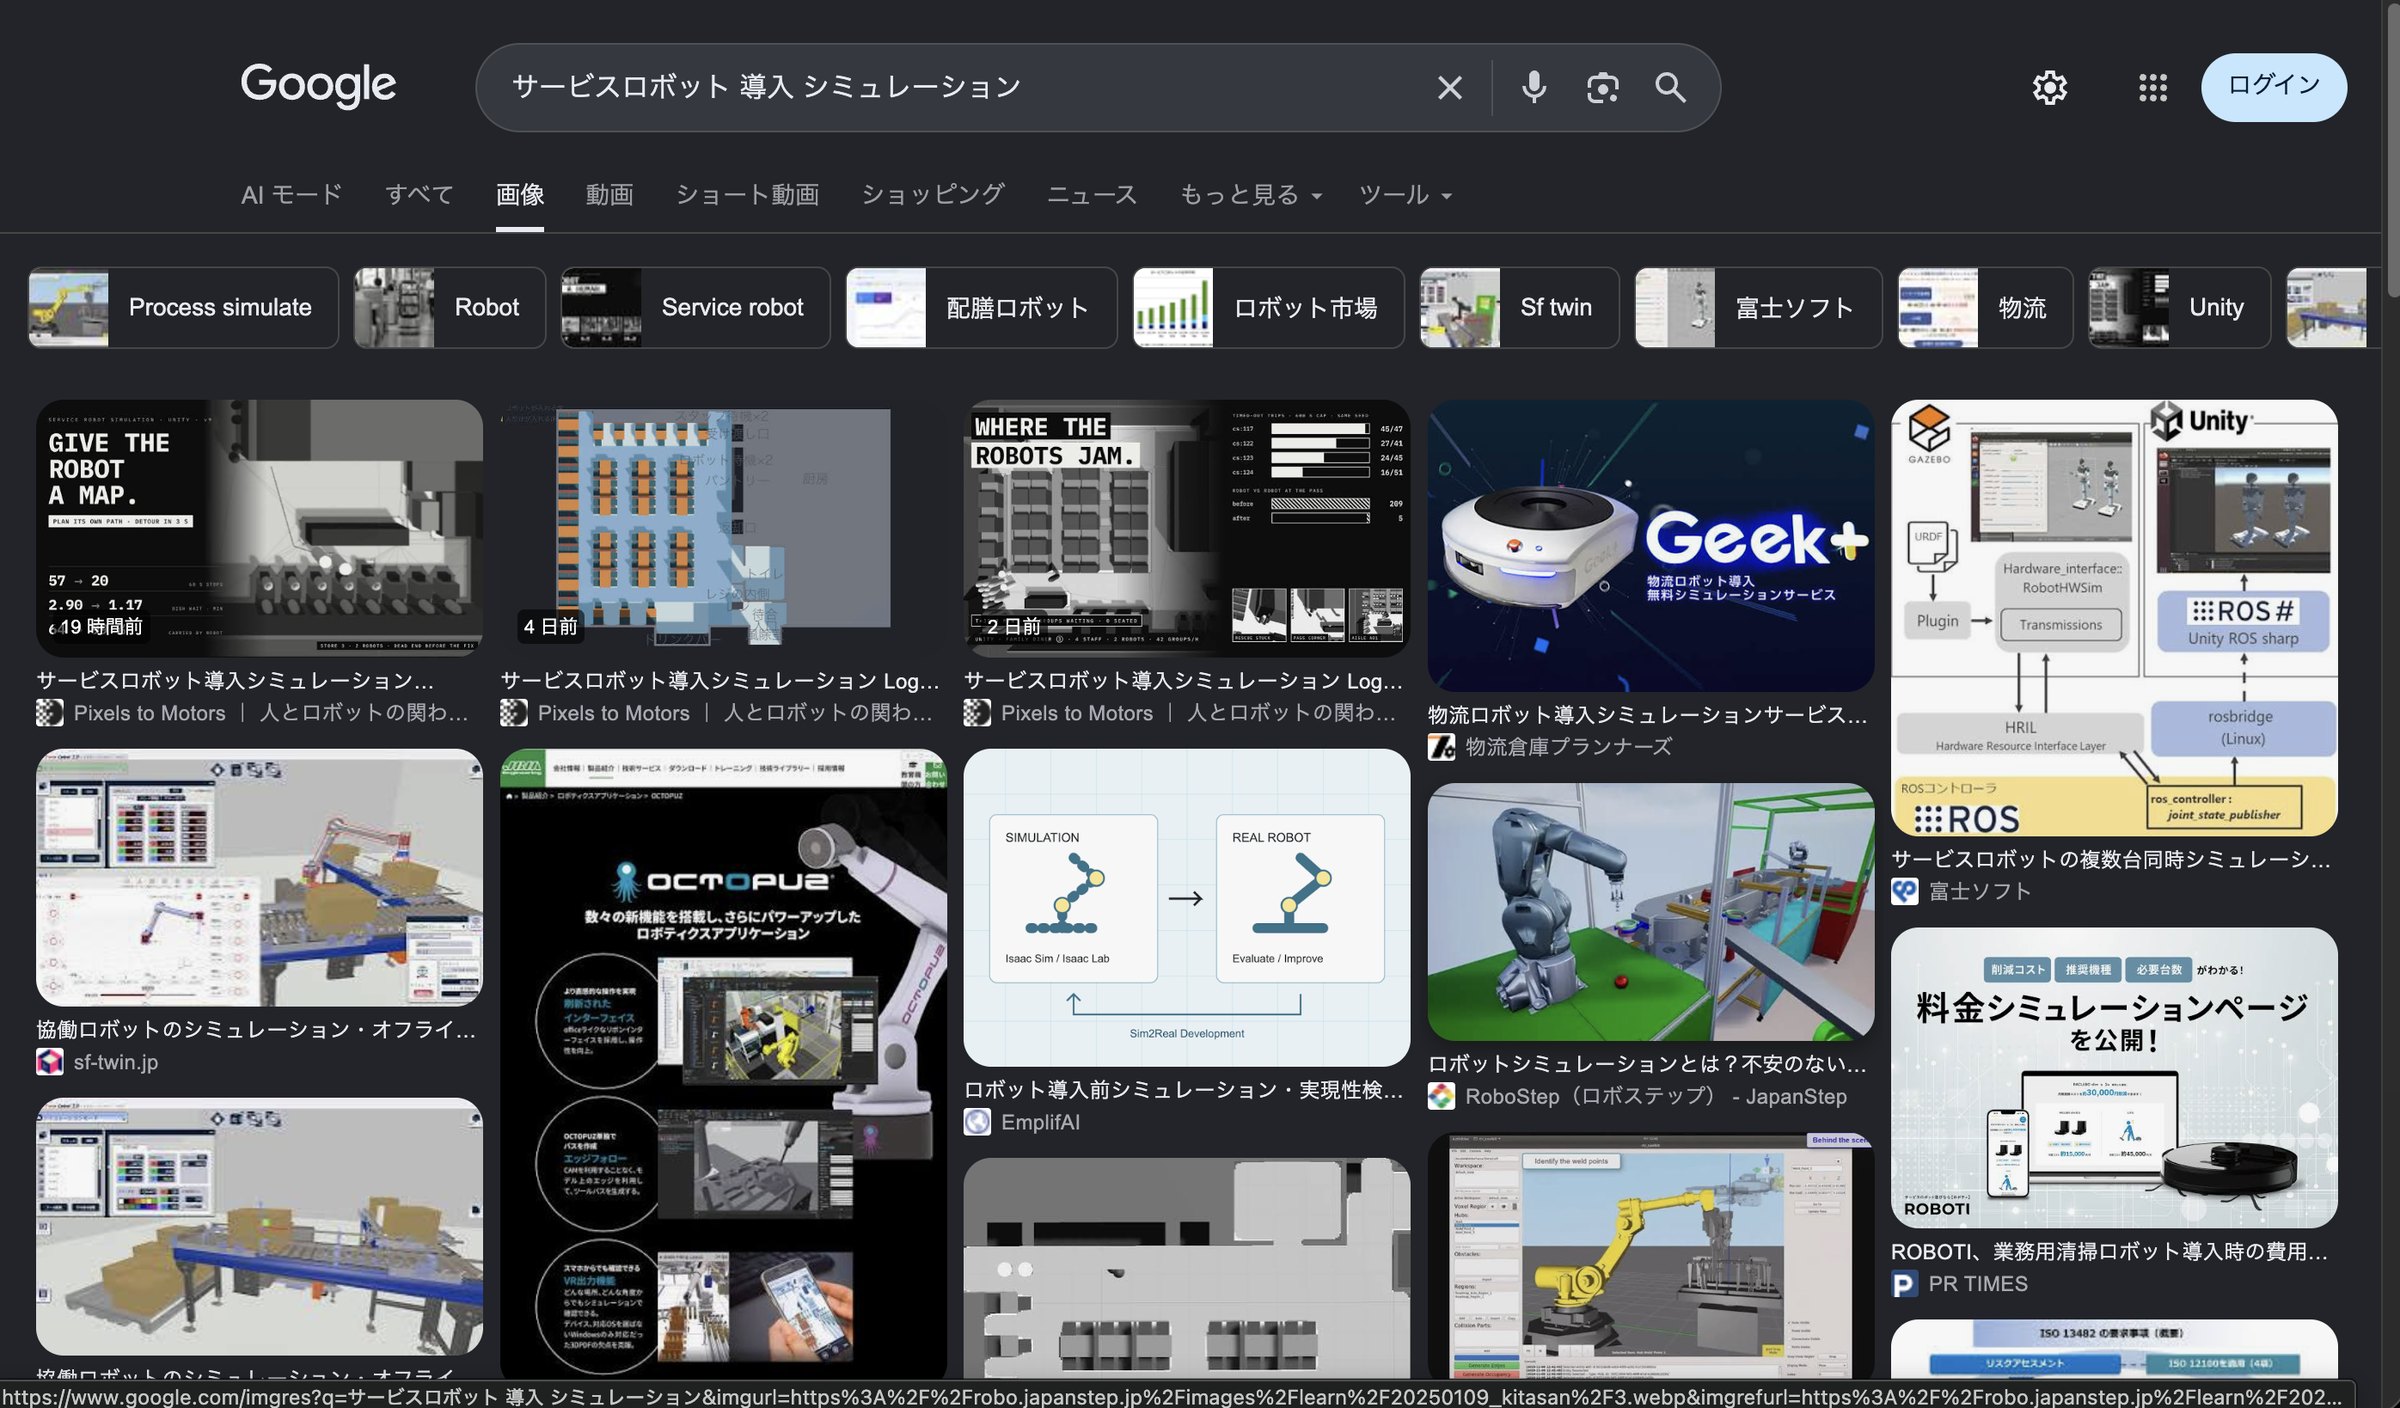Image resolution: width=2400 pixels, height=1408 pixels.
Task: Click the EmplifAI site favicon
Action: tap(977, 1122)
